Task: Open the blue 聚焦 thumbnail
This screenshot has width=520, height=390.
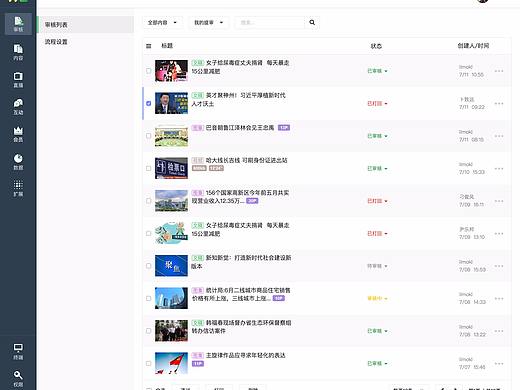Action: point(171,266)
